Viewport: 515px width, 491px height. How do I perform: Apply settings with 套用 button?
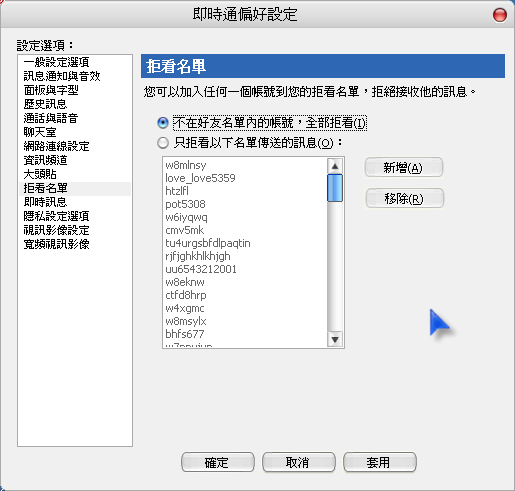tap(380, 462)
